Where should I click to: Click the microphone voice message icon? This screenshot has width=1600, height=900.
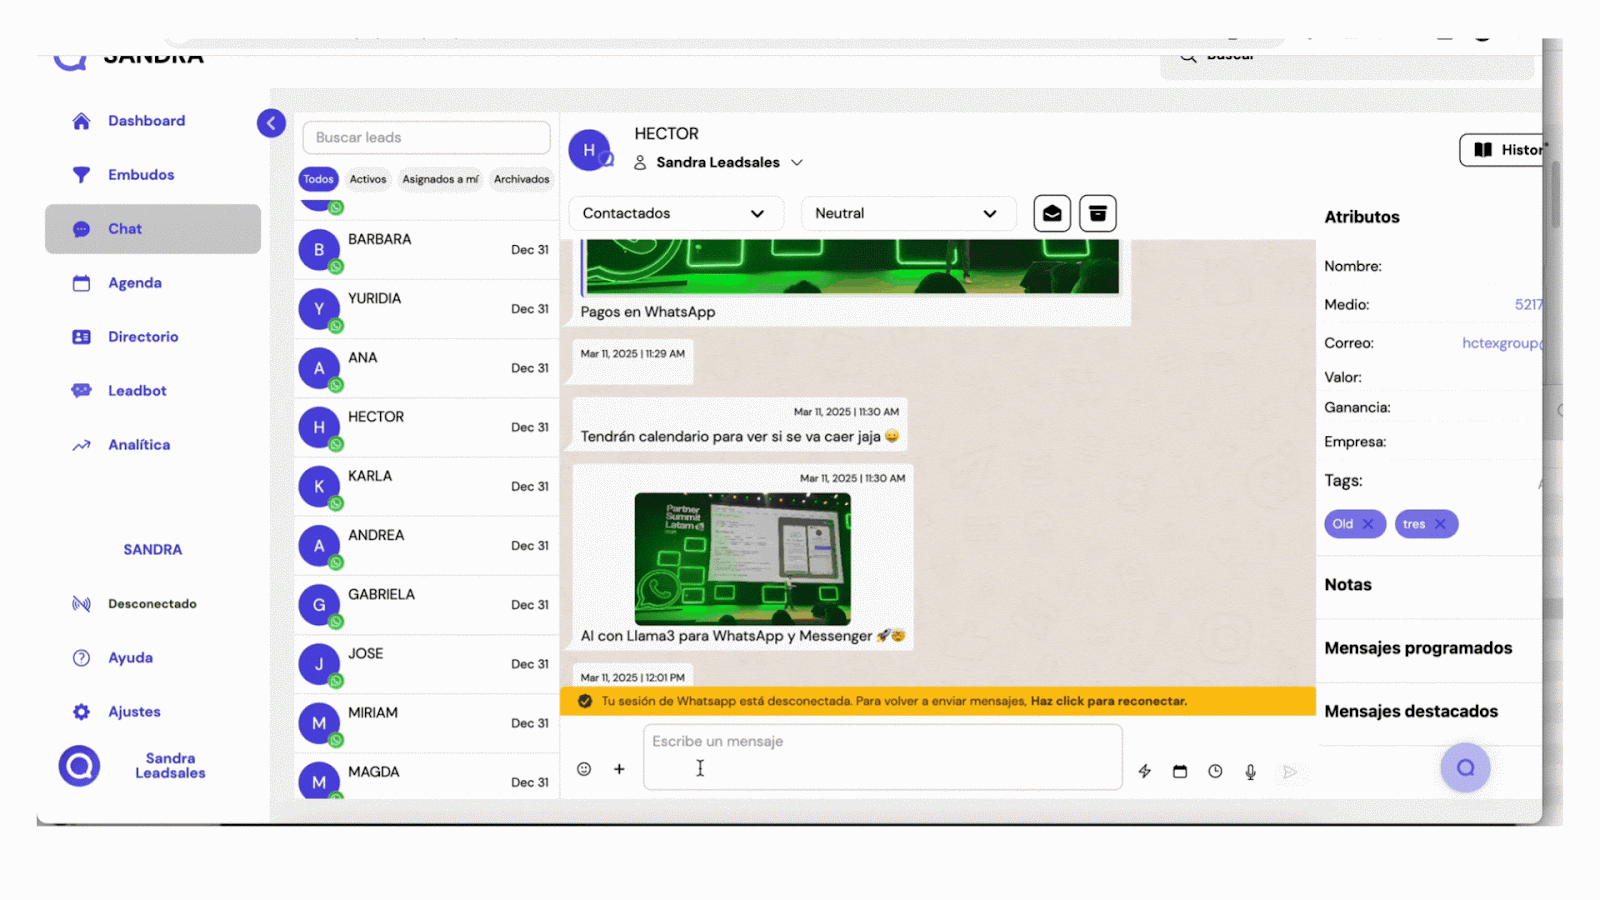[x=1250, y=771]
